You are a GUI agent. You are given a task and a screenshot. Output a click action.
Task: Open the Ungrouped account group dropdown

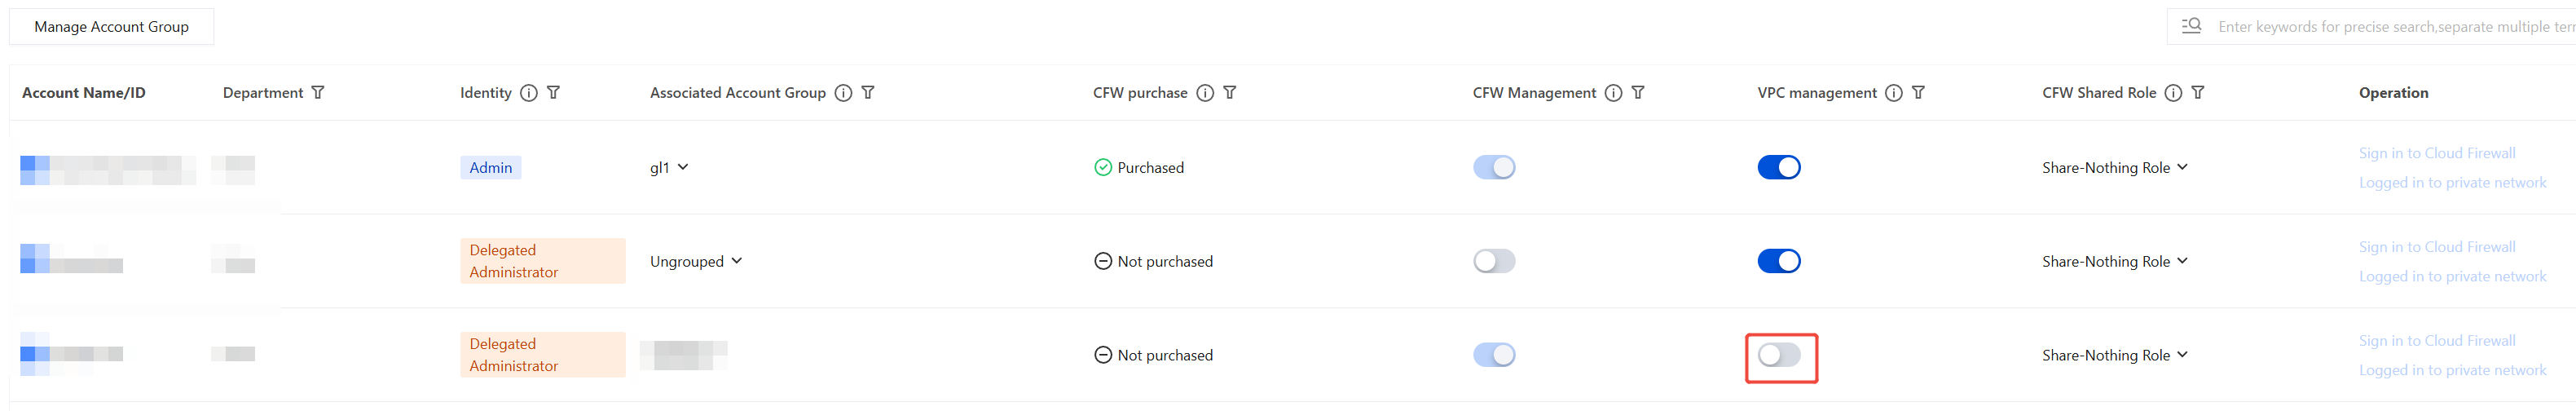[696, 261]
